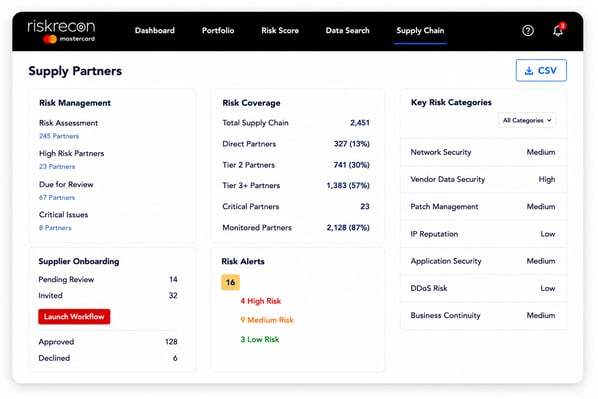Click the Pending Review count 14
The image size is (598, 399).
[x=173, y=280]
